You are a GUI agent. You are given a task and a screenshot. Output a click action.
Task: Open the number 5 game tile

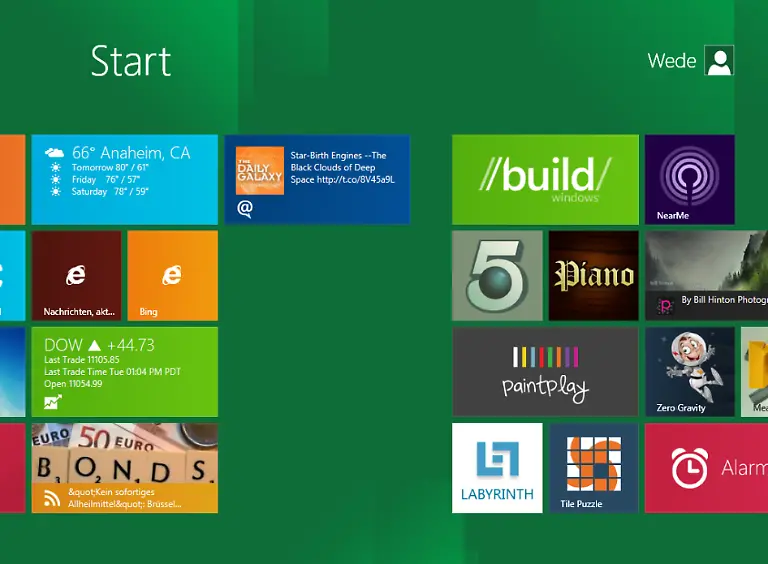point(497,276)
